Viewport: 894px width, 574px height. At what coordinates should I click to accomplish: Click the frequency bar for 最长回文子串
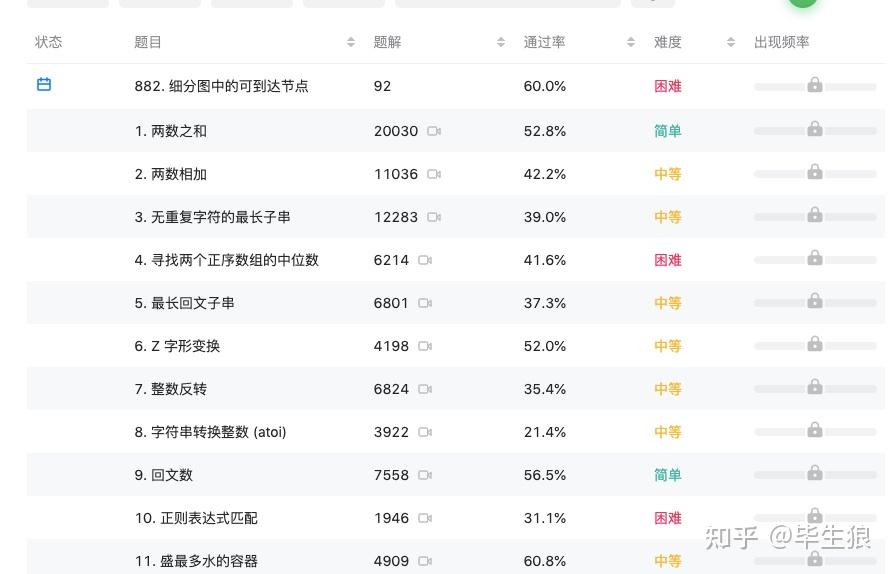815,303
